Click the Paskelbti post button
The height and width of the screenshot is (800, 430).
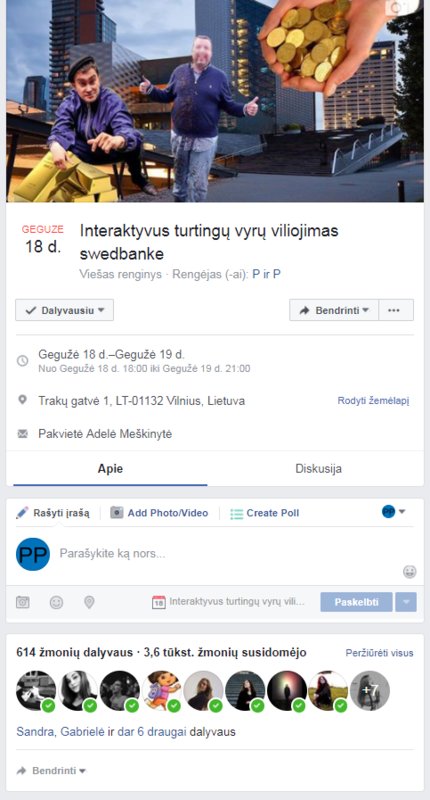tap(357, 602)
